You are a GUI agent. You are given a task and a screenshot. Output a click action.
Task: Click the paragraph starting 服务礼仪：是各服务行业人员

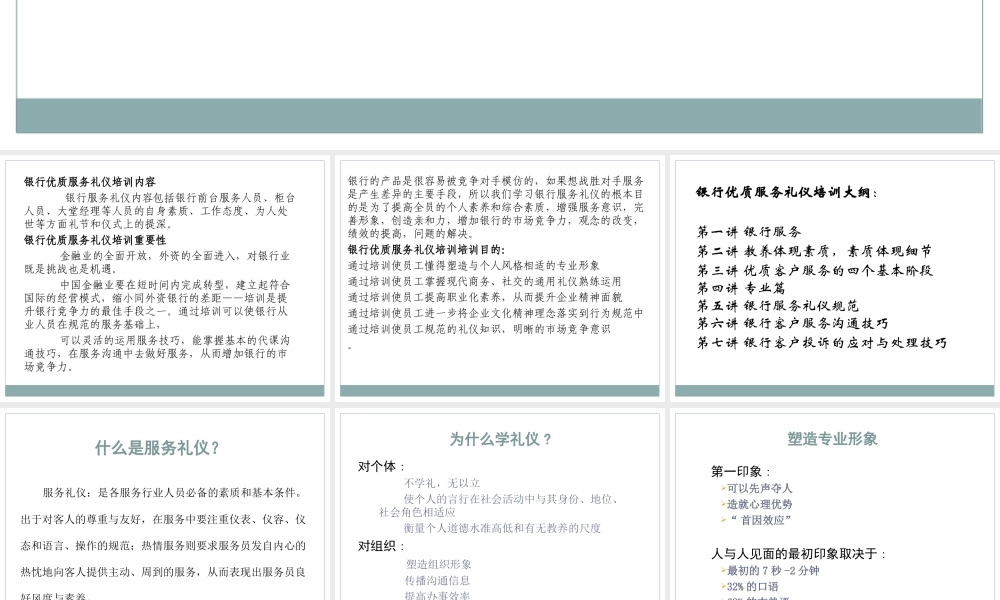coord(163,545)
